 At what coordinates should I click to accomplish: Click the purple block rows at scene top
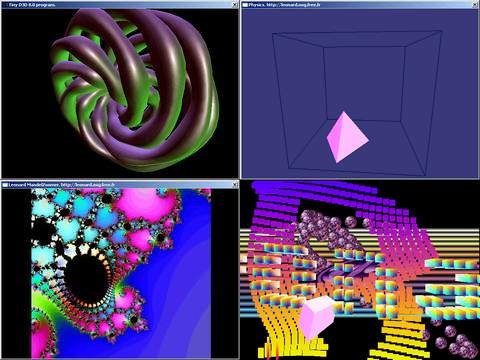click(x=320, y=197)
